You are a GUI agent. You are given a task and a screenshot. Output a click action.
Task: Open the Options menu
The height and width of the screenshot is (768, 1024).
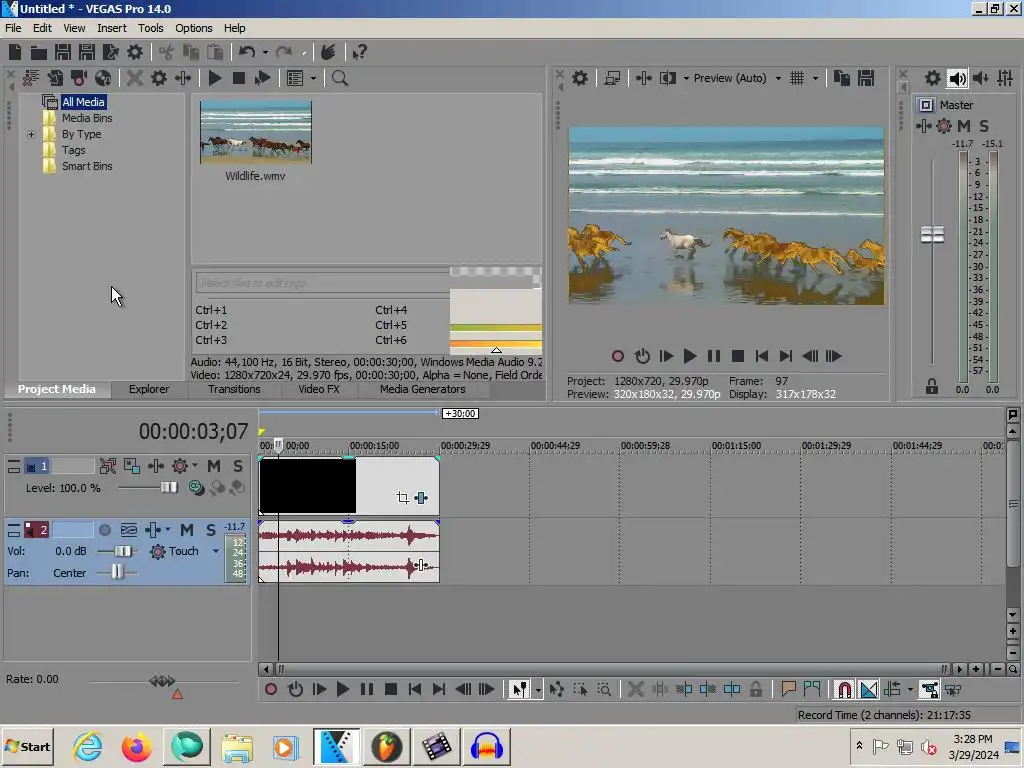pos(193,28)
